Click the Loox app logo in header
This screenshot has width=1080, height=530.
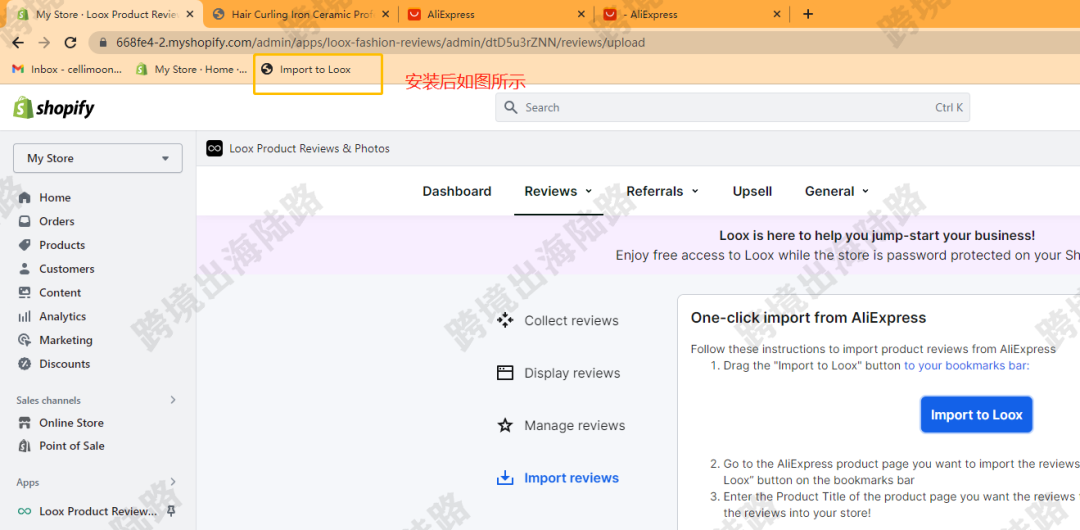(214, 148)
